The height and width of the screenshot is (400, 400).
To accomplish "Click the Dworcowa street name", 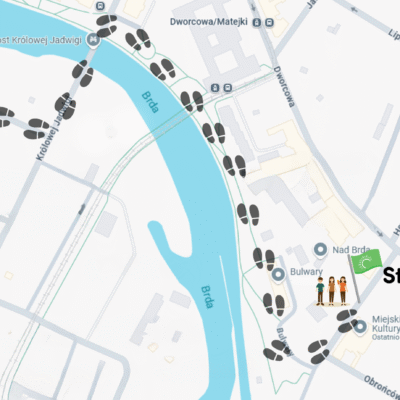I will (284, 87).
